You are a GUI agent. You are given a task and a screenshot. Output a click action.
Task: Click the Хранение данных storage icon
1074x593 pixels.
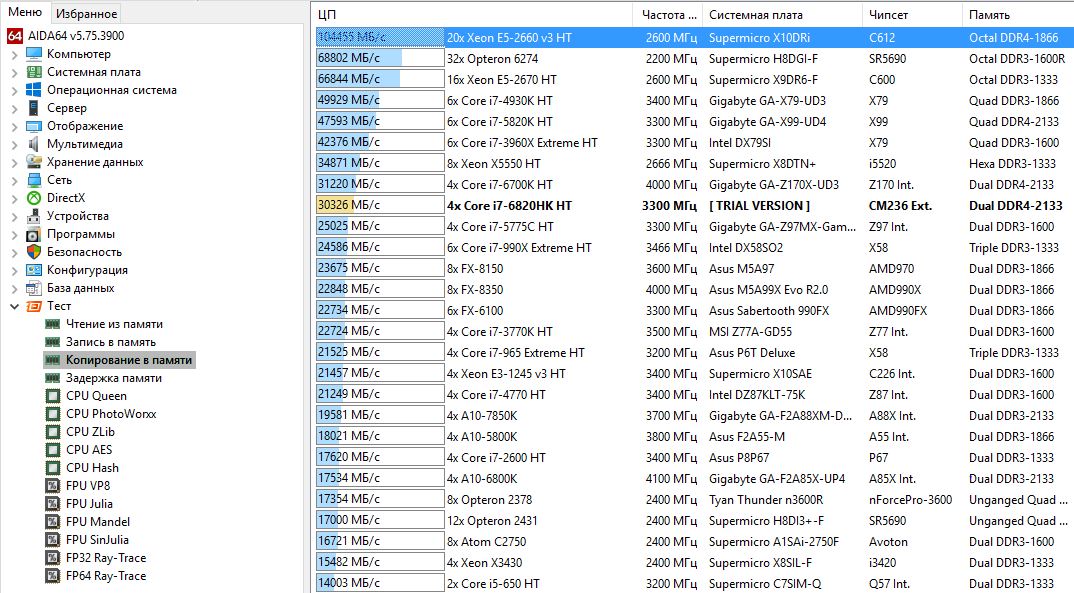point(34,162)
